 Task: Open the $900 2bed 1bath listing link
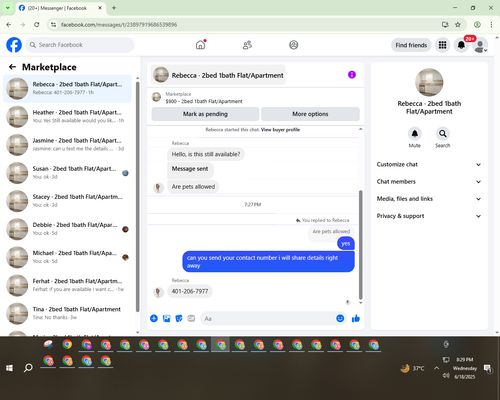coord(204,101)
